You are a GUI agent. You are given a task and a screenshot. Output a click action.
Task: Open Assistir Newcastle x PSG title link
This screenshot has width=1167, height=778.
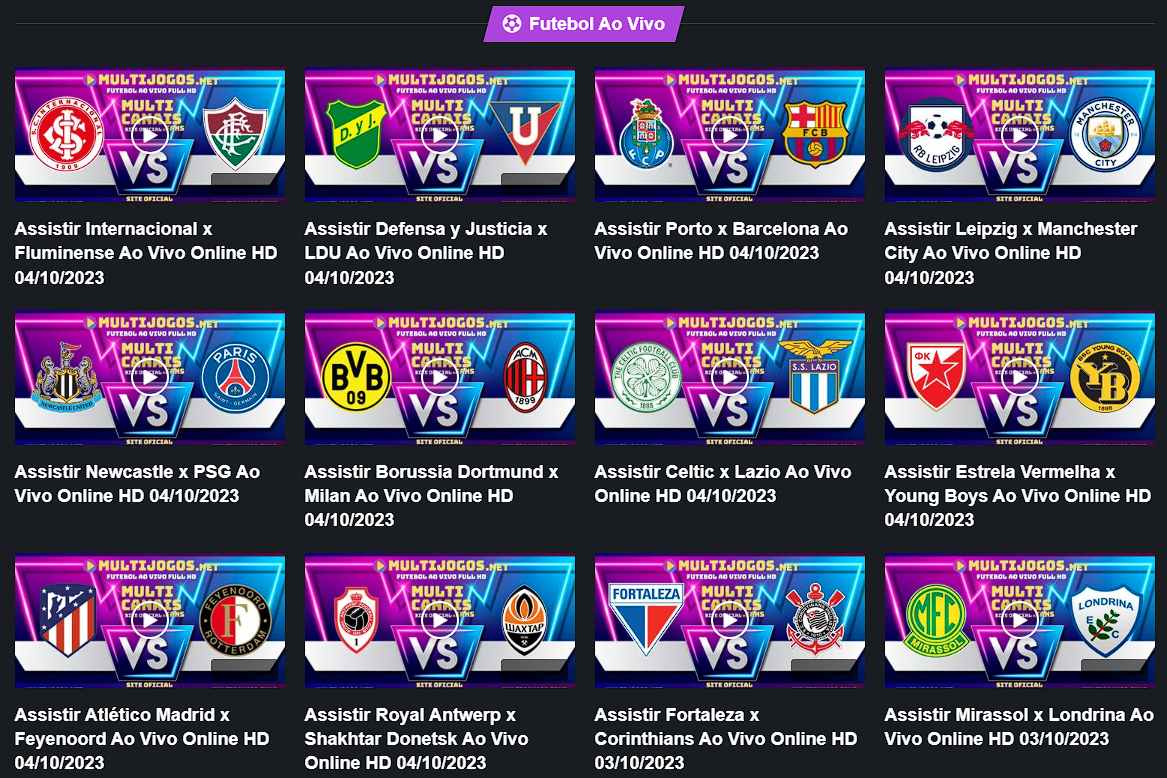[138, 483]
